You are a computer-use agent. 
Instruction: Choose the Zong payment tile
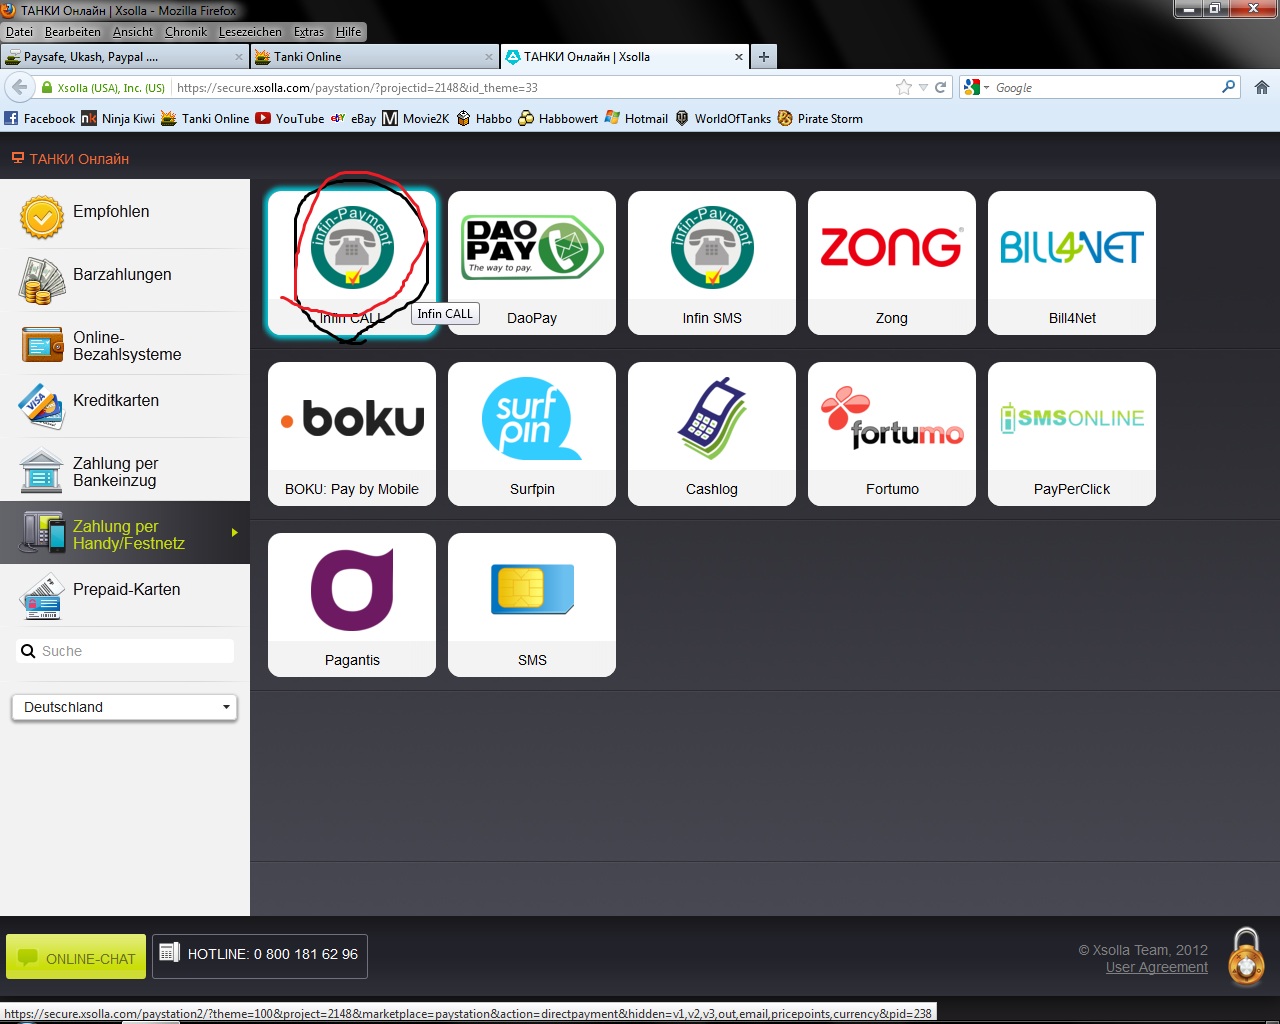tap(891, 262)
